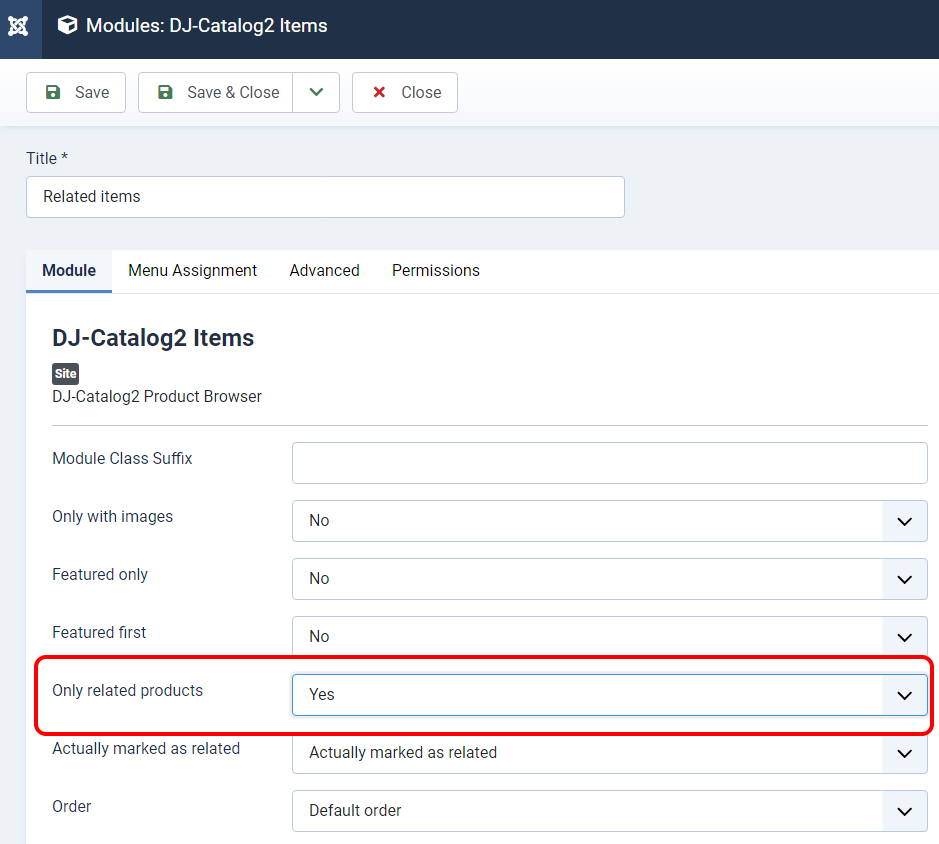Click the DJ-Catalog2 Items heading
The image size is (939, 844).
153,338
